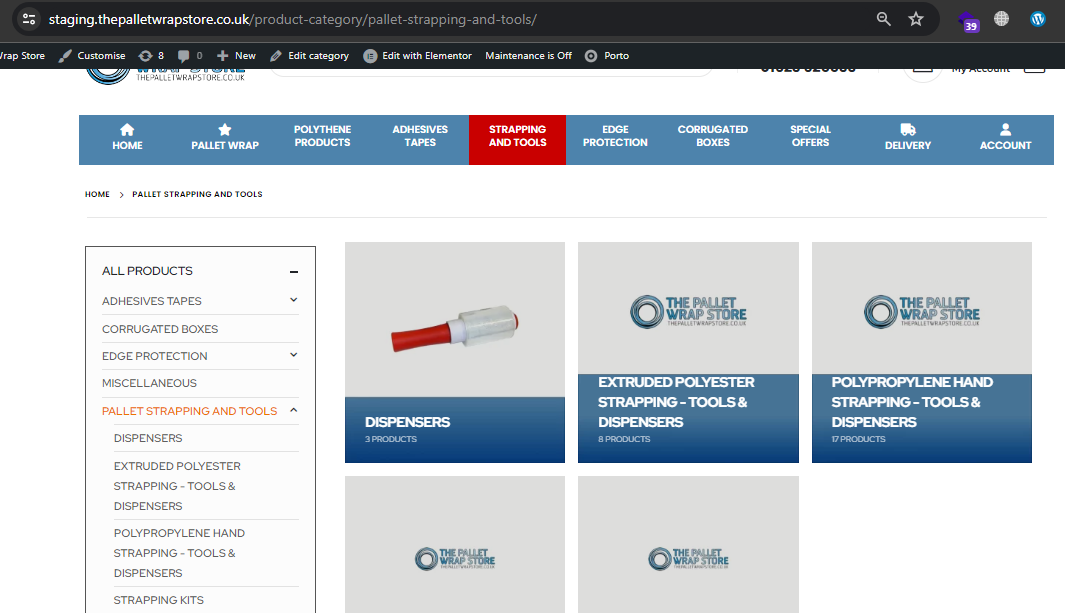
Task: Open Special Offers navigation item
Action: pos(810,136)
